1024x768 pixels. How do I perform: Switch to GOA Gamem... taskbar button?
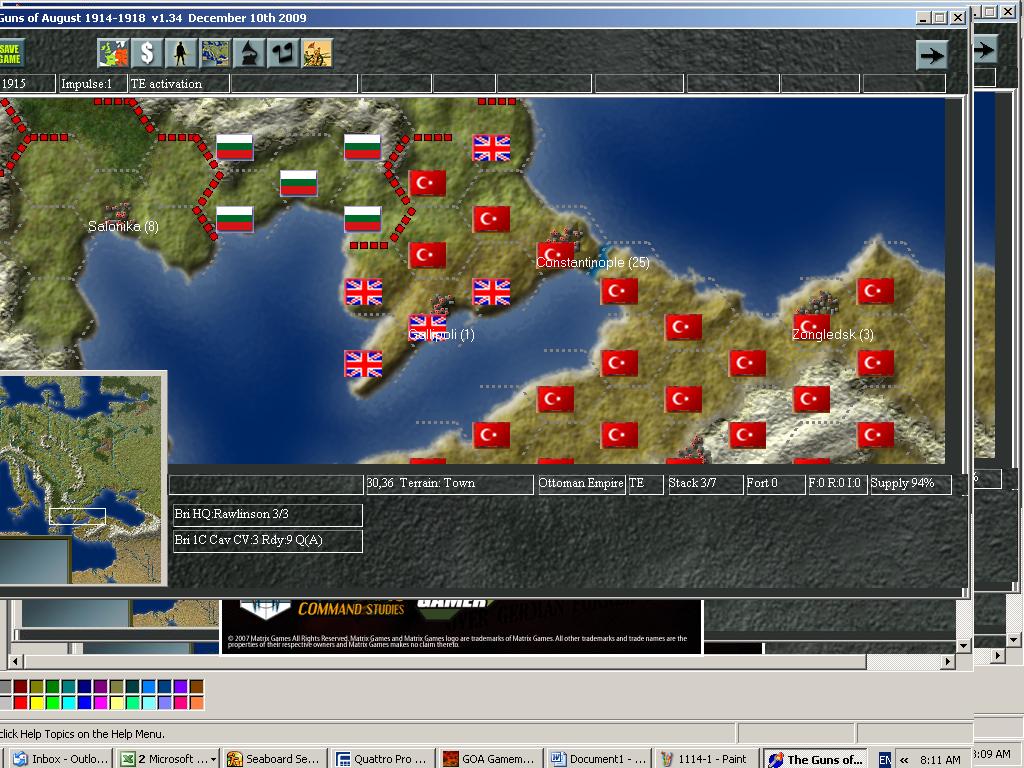[489, 759]
